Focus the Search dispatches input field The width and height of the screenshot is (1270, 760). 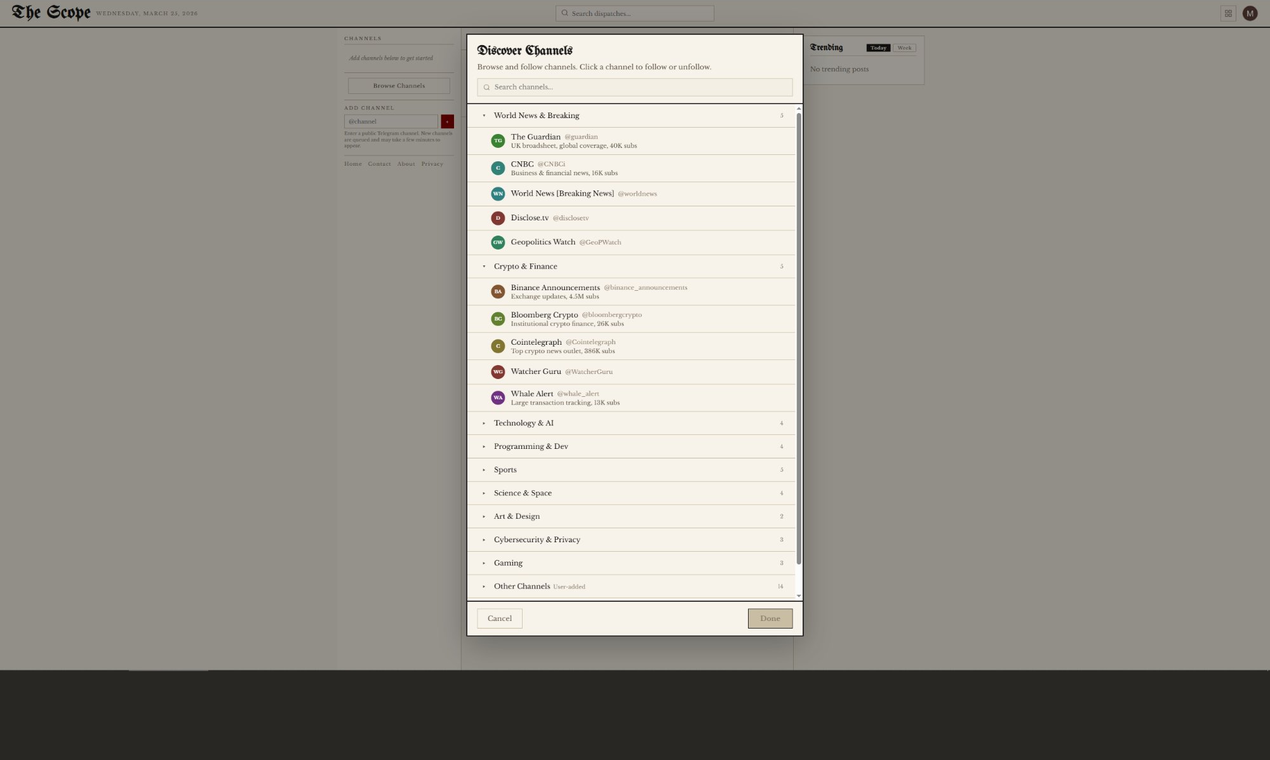click(x=635, y=13)
